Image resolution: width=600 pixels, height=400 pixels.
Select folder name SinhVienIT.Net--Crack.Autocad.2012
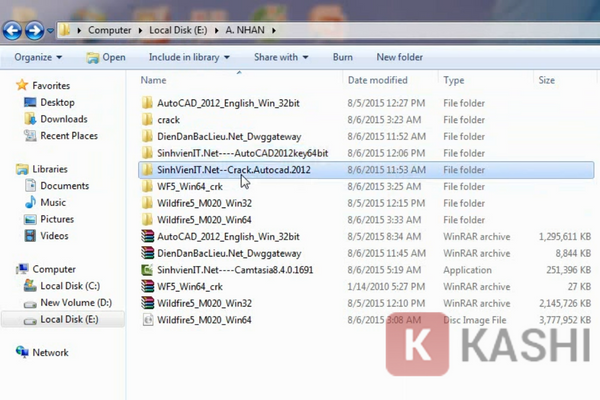point(234,170)
